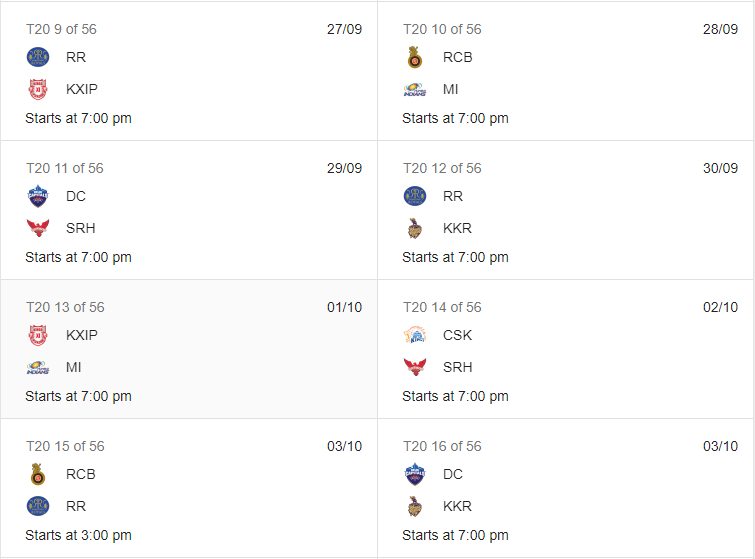The height and width of the screenshot is (559, 755).
Task: Click team name DC in match 16
Action: point(453,474)
